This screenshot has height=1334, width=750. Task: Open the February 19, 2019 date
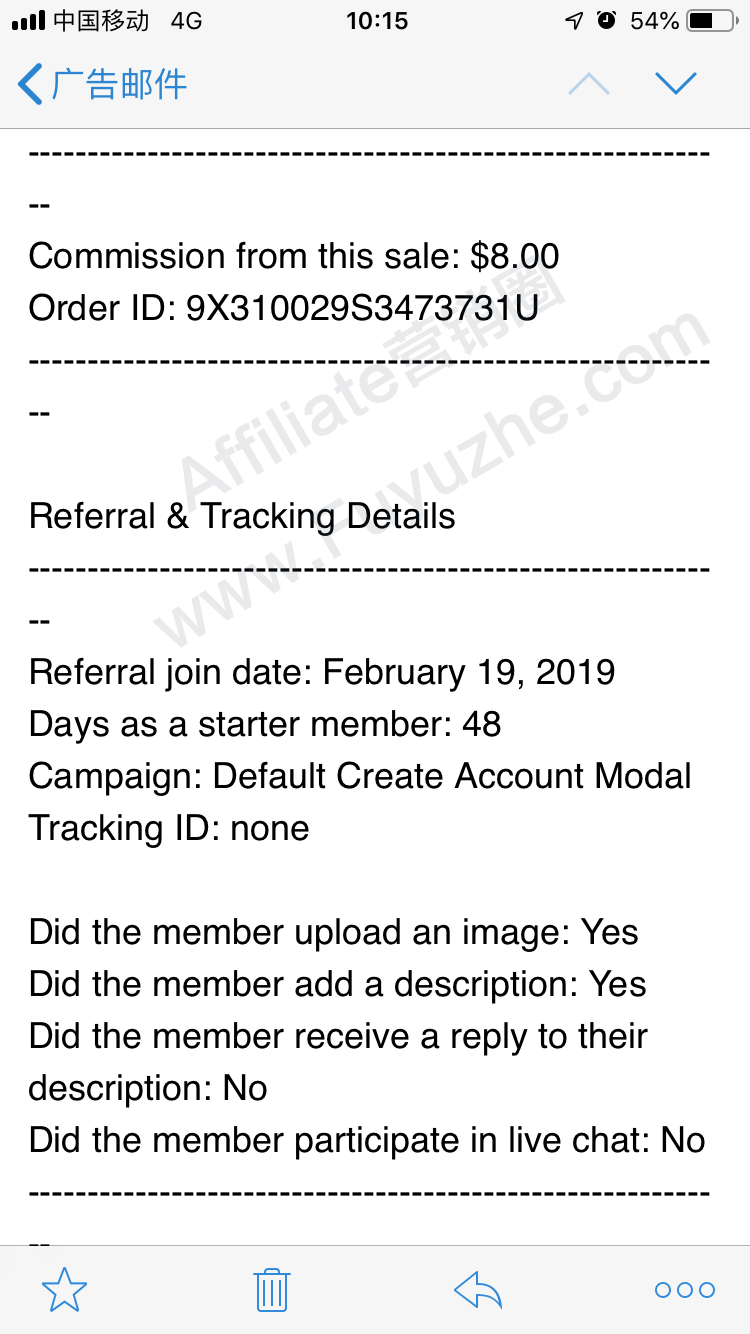click(x=469, y=672)
